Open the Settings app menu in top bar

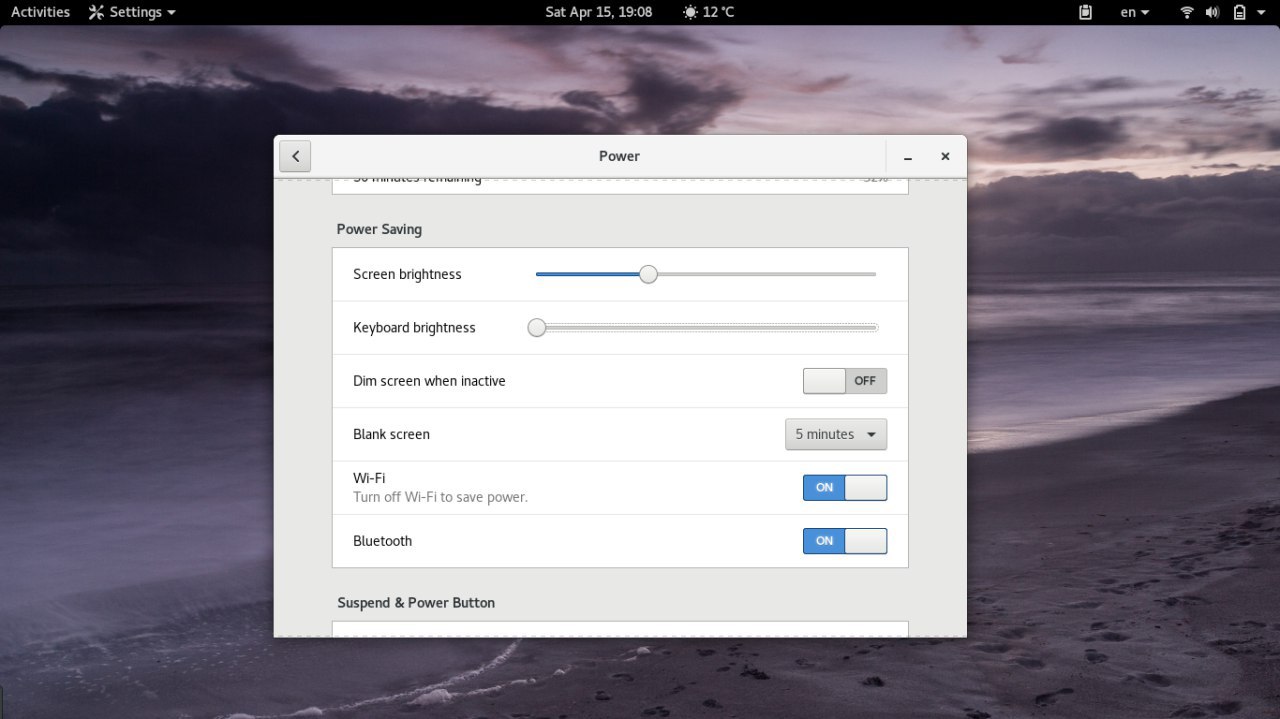132,12
